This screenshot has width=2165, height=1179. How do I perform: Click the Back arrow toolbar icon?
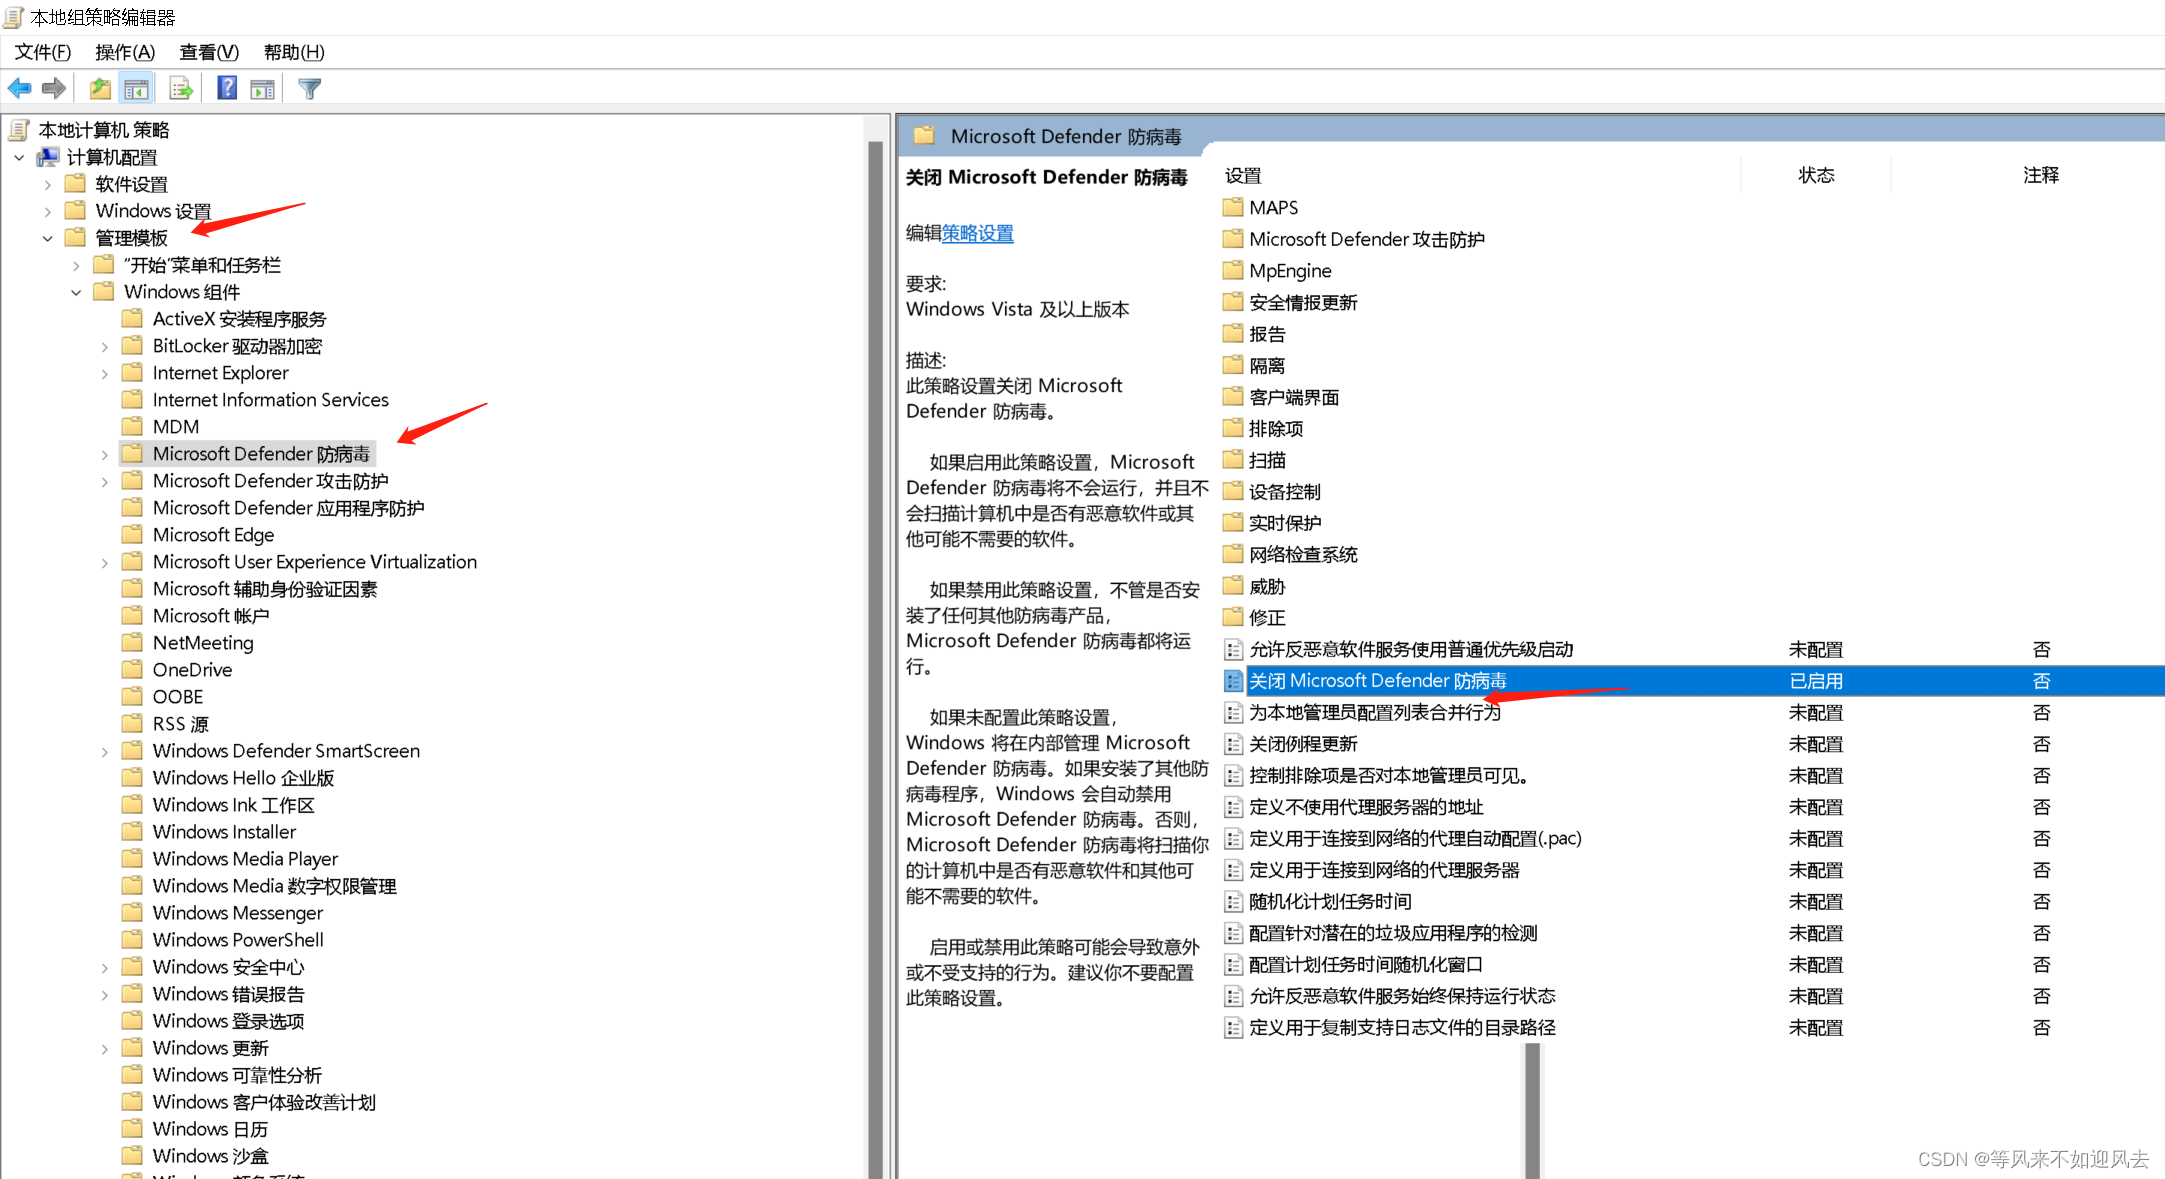pyautogui.click(x=19, y=89)
